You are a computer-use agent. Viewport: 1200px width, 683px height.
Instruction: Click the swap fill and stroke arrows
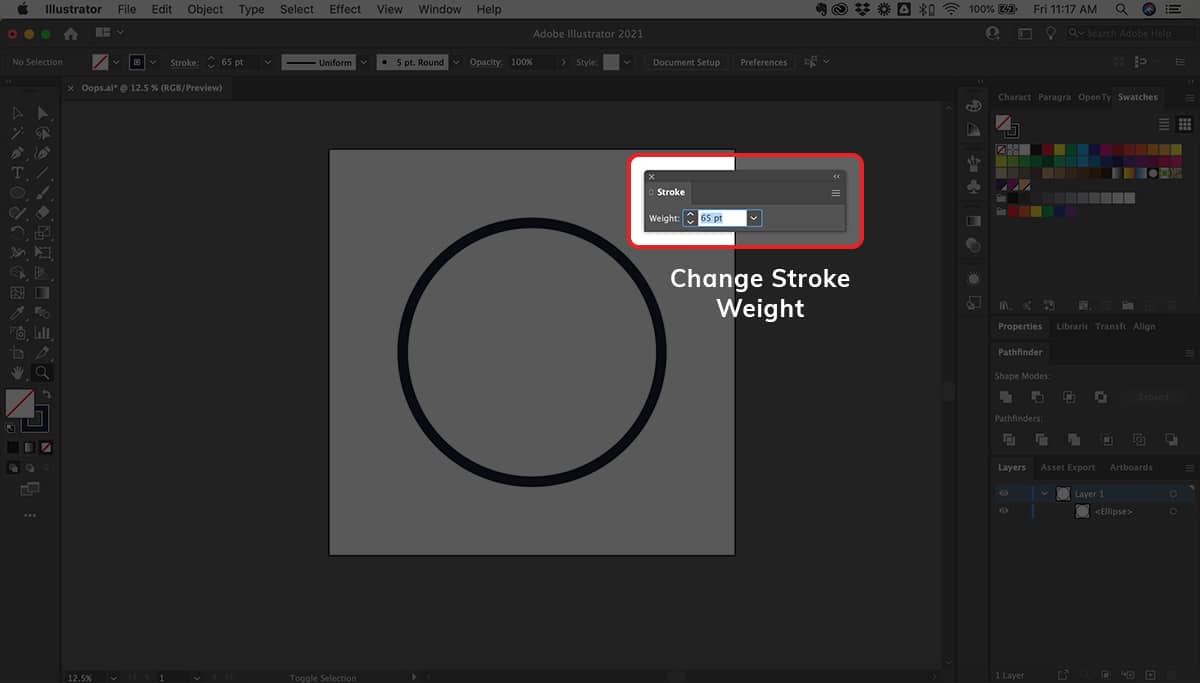[46, 395]
